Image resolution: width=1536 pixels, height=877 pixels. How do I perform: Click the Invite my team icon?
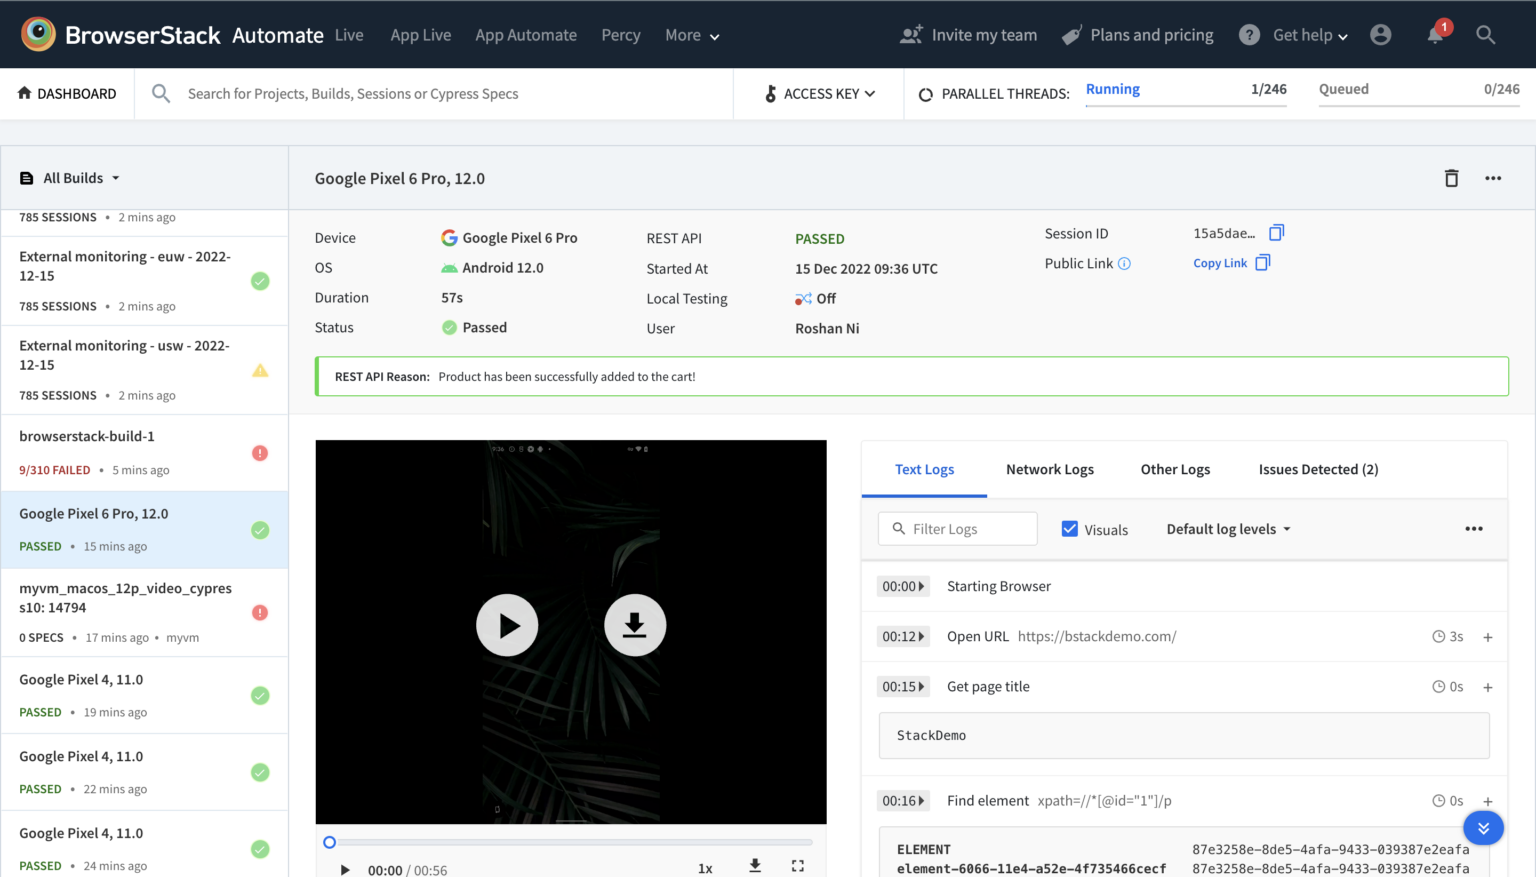[x=911, y=34]
